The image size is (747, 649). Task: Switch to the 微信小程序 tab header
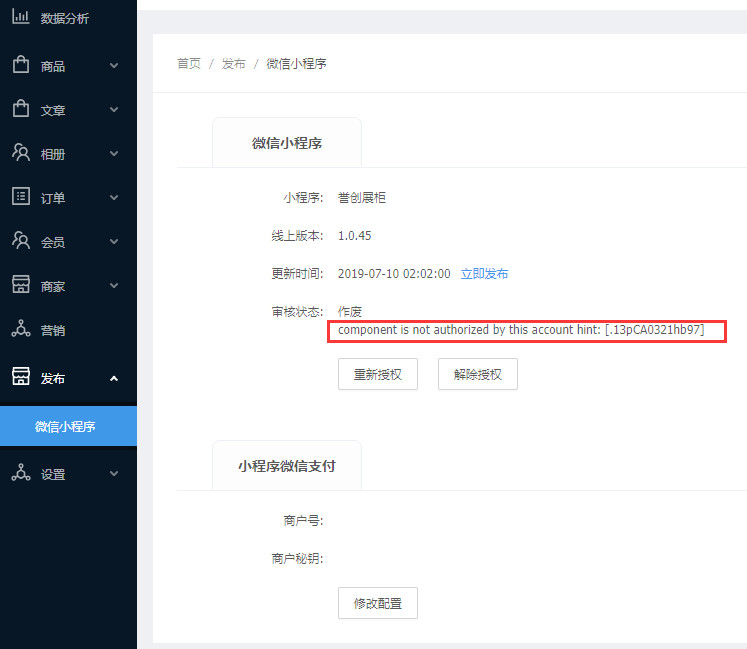(x=287, y=143)
